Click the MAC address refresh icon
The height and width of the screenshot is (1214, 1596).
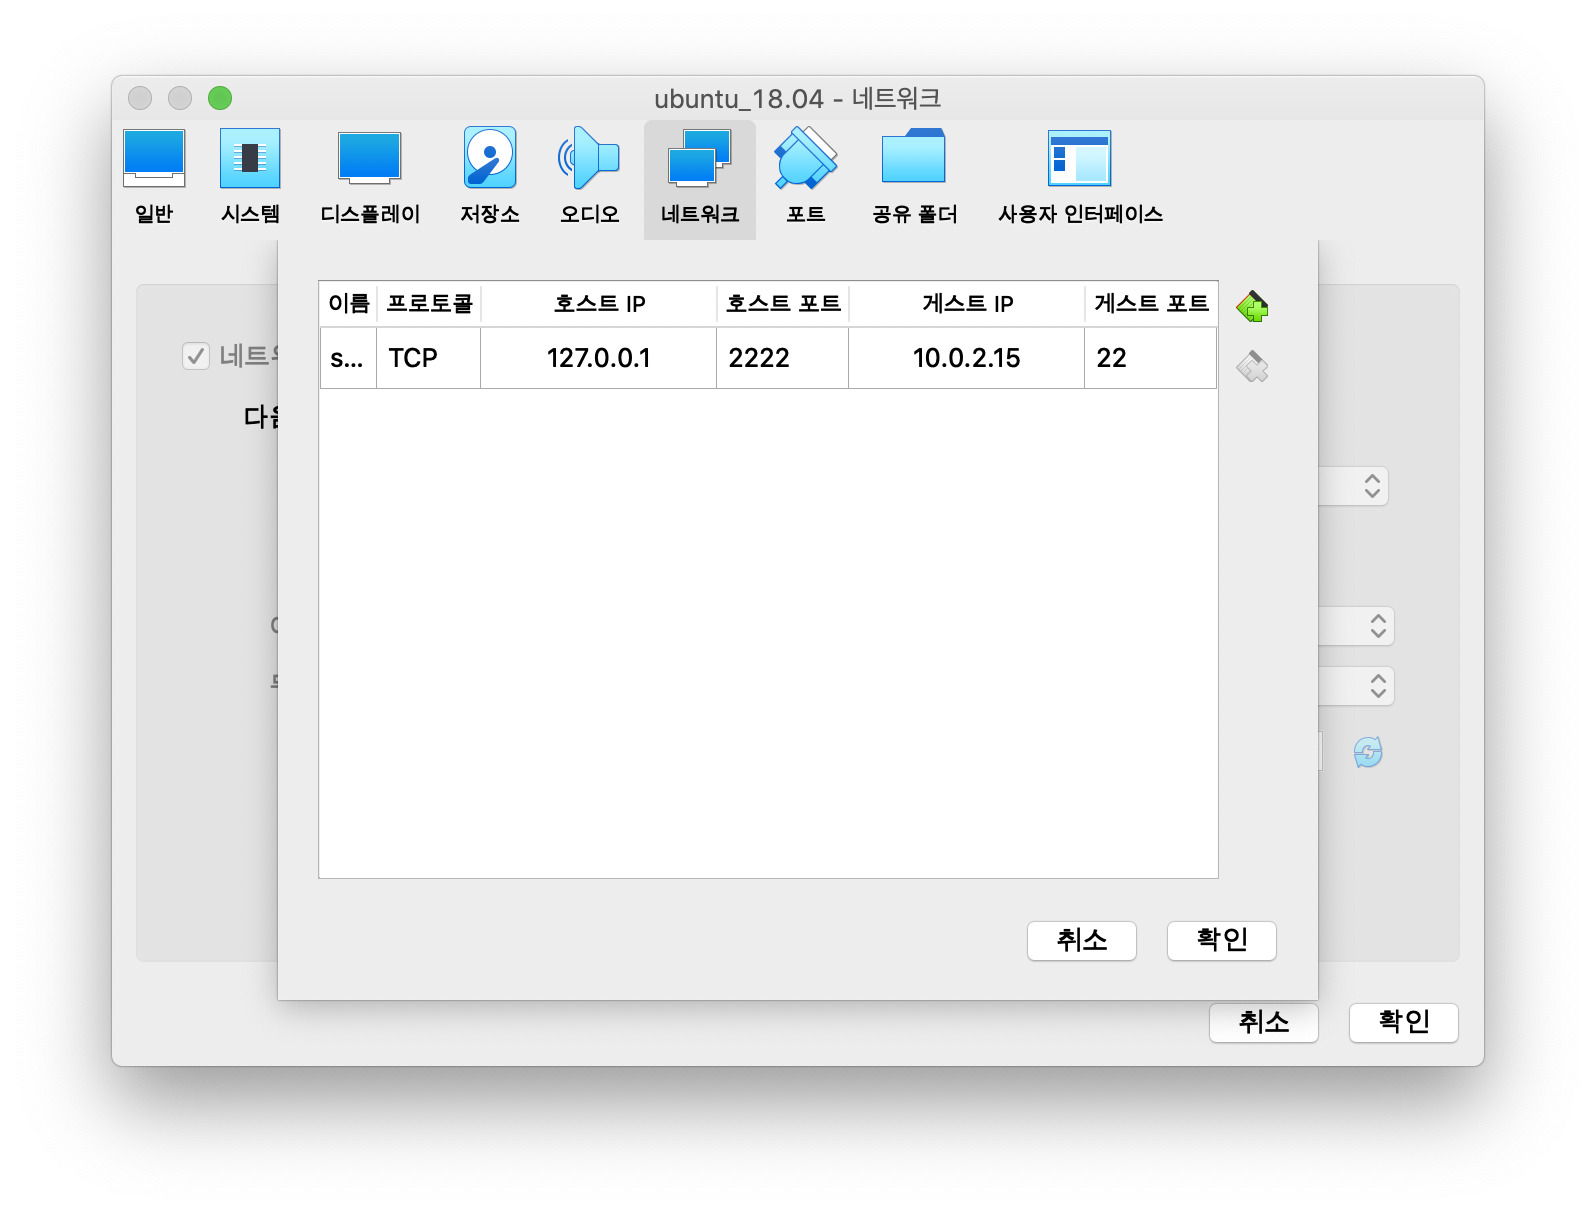[x=1368, y=752]
